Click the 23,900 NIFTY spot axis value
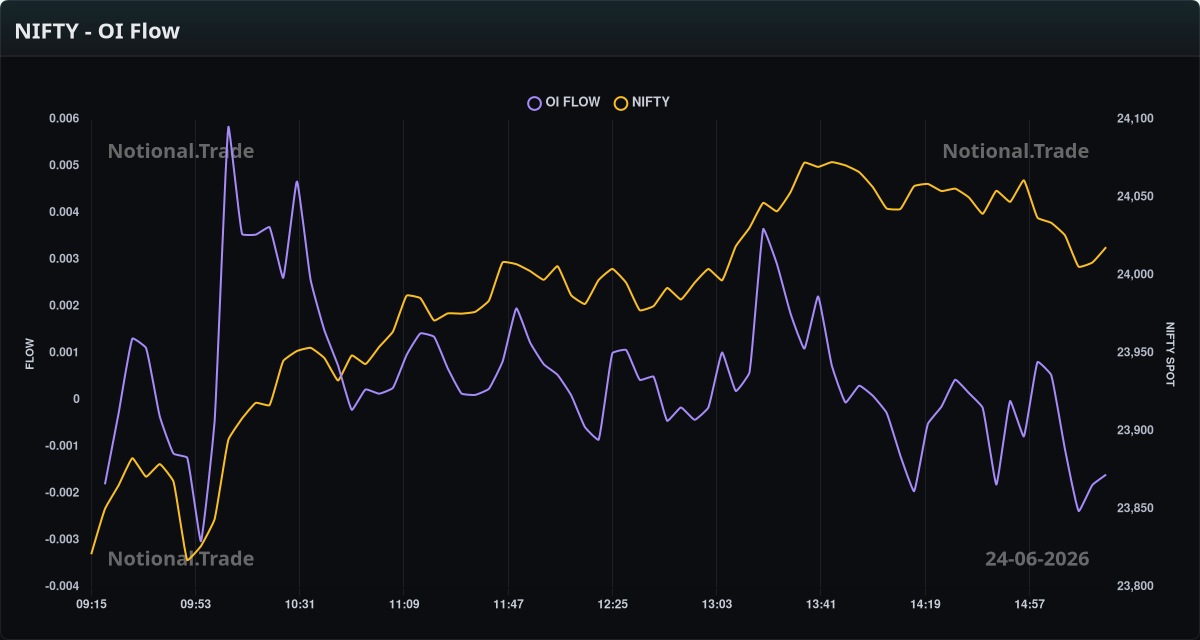The height and width of the screenshot is (640, 1200). tap(1135, 431)
